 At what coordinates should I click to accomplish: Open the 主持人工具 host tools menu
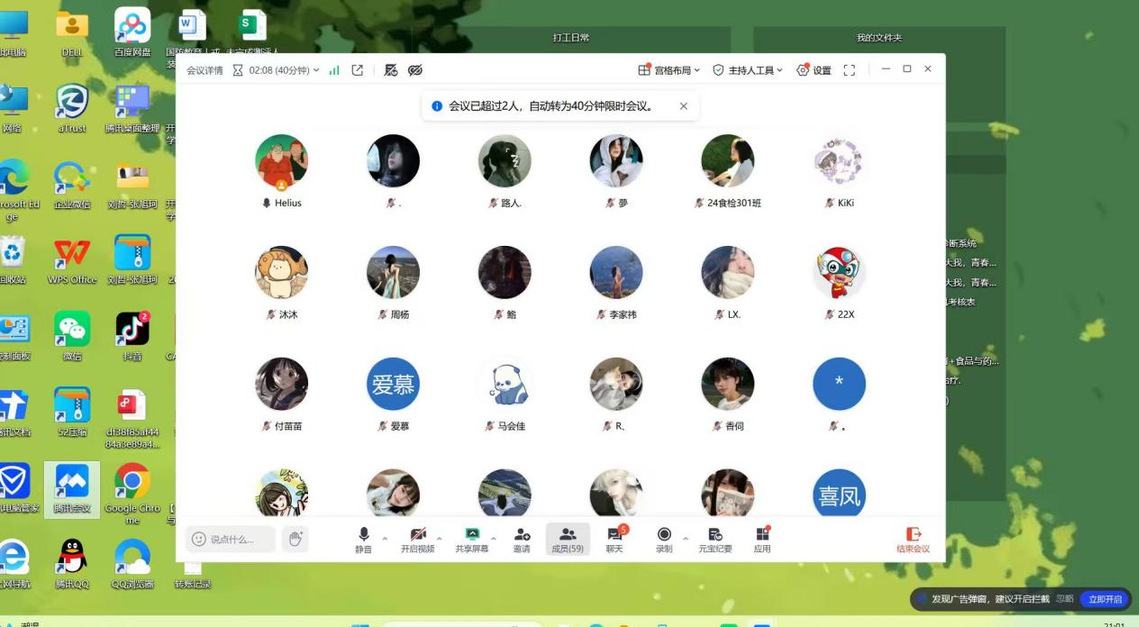click(x=747, y=70)
